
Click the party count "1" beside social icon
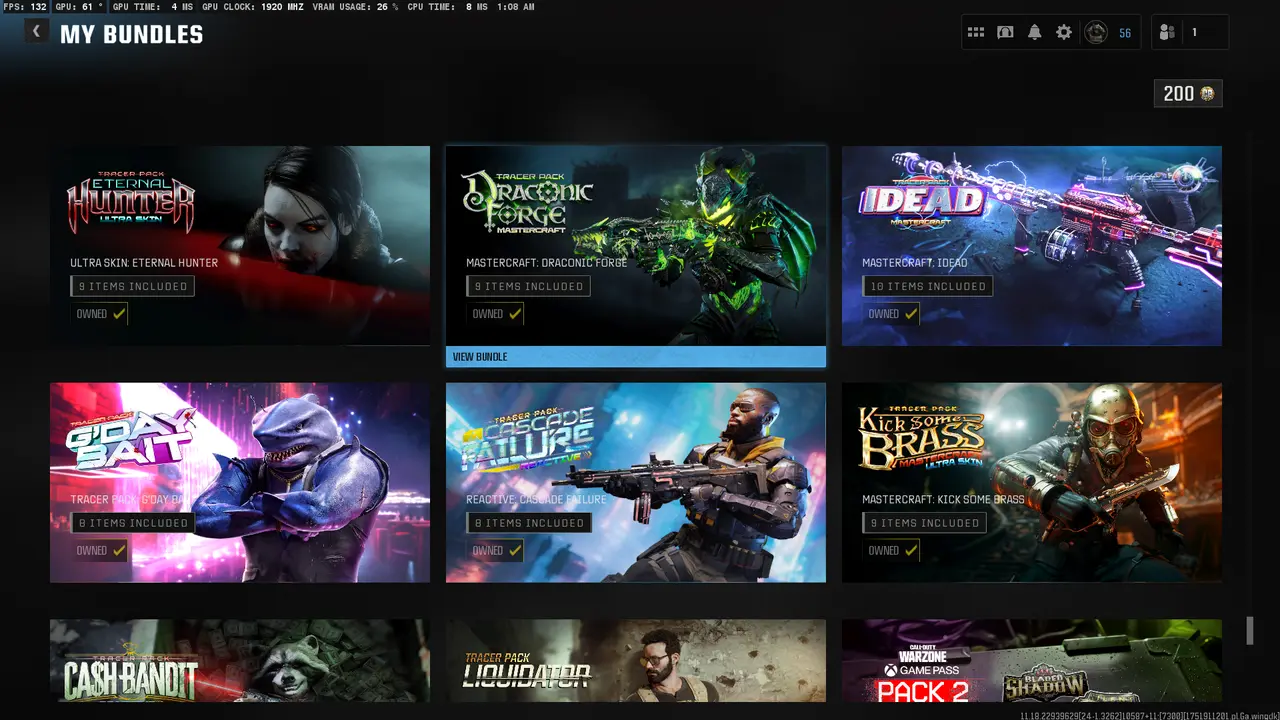1194,33
